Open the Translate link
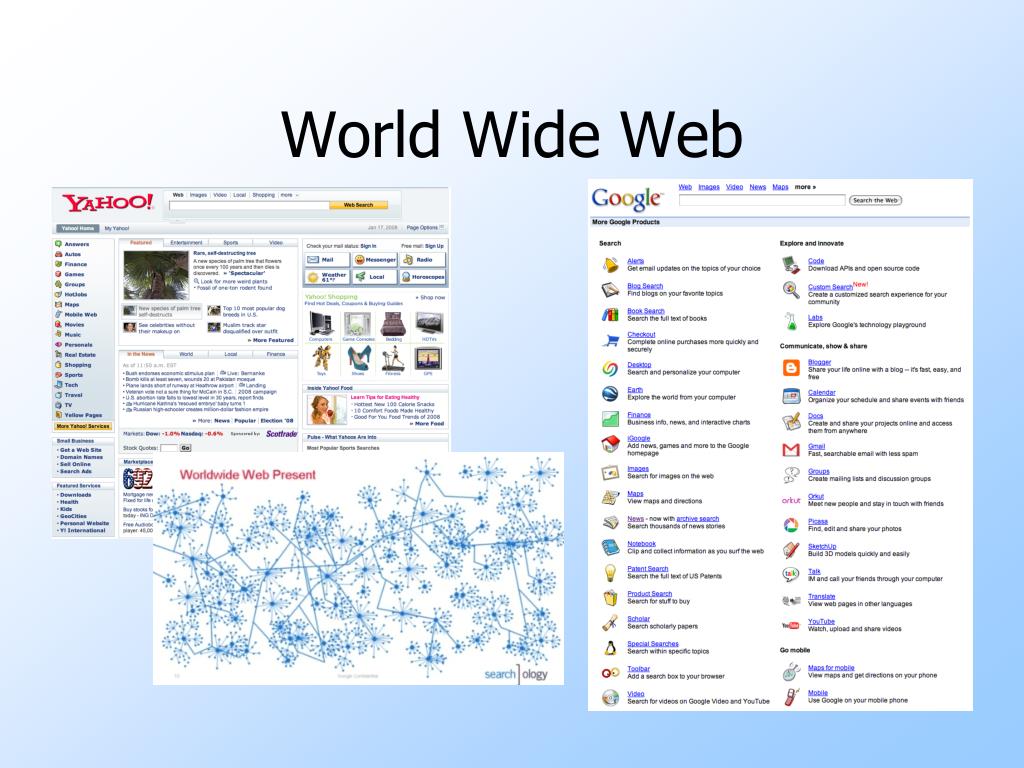This screenshot has height=768, width=1024. click(x=822, y=596)
